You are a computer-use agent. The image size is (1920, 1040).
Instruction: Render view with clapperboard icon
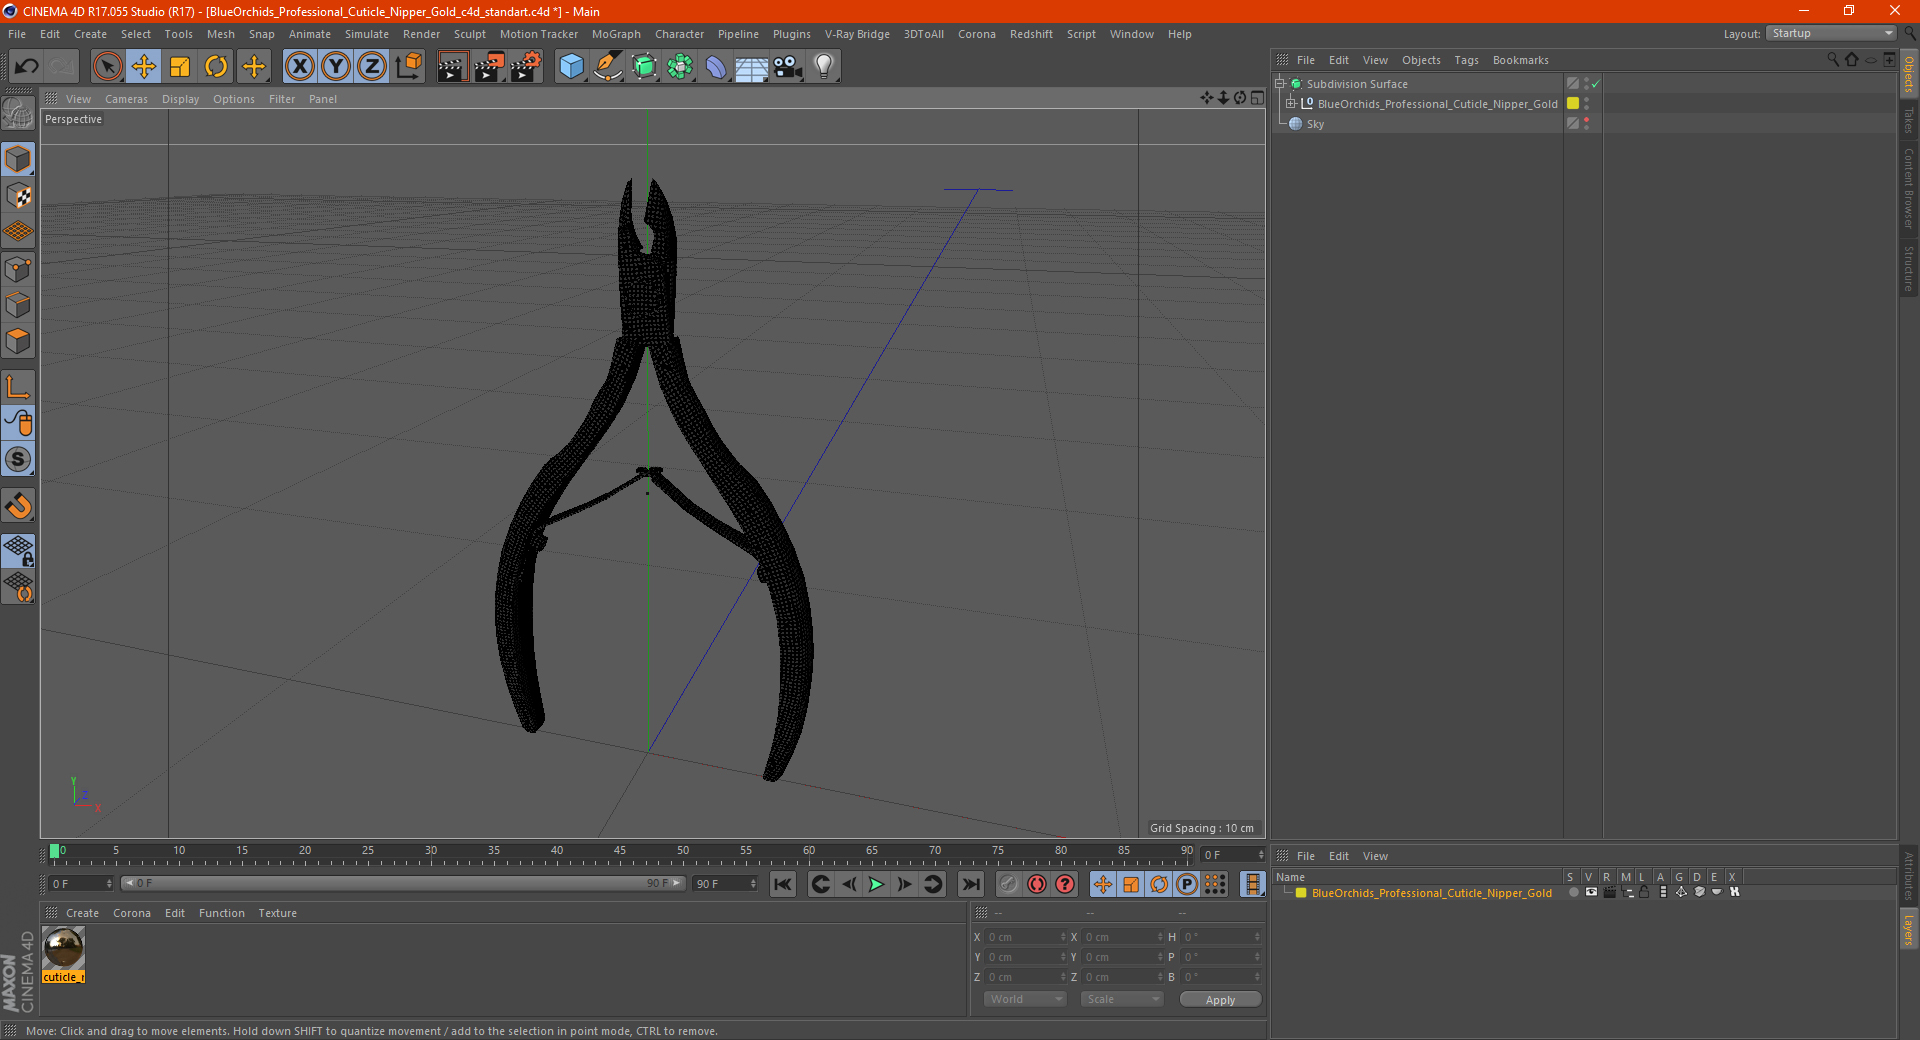pos(452,67)
